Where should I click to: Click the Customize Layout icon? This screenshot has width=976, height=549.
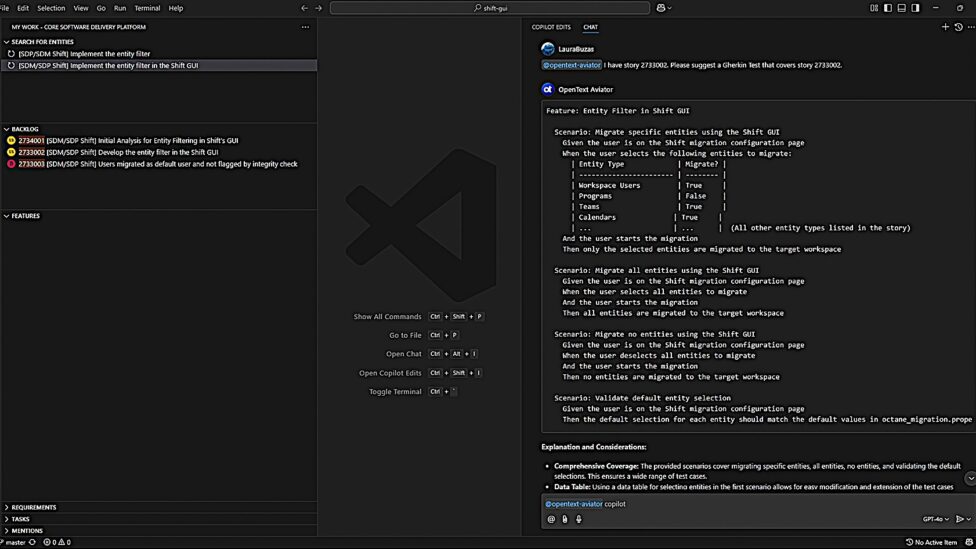click(x=874, y=8)
